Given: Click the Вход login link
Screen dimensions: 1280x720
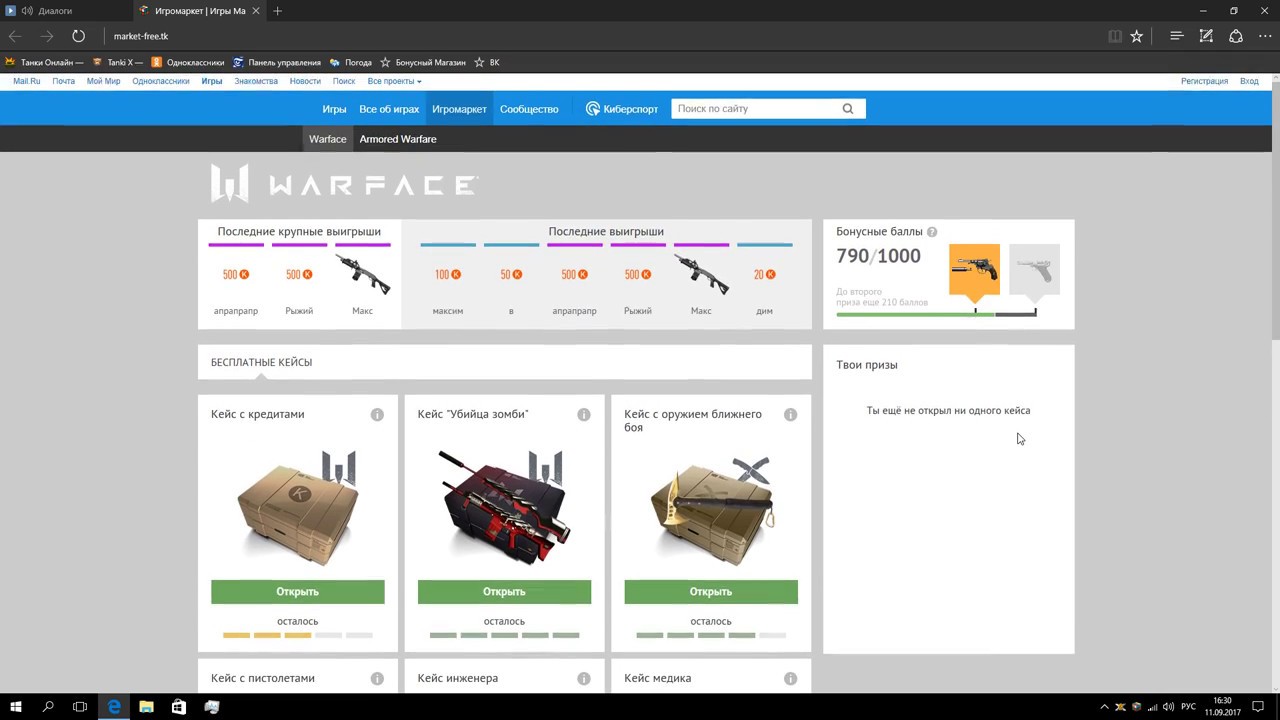Looking at the screenshot, I should pos(1249,81).
